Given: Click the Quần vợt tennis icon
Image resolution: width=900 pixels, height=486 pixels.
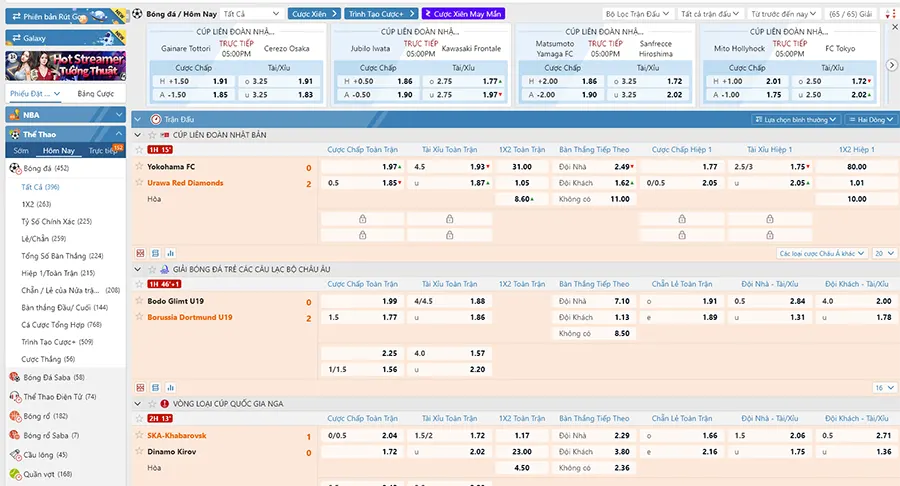Looking at the screenshot, I should click(x=15, y=475).
